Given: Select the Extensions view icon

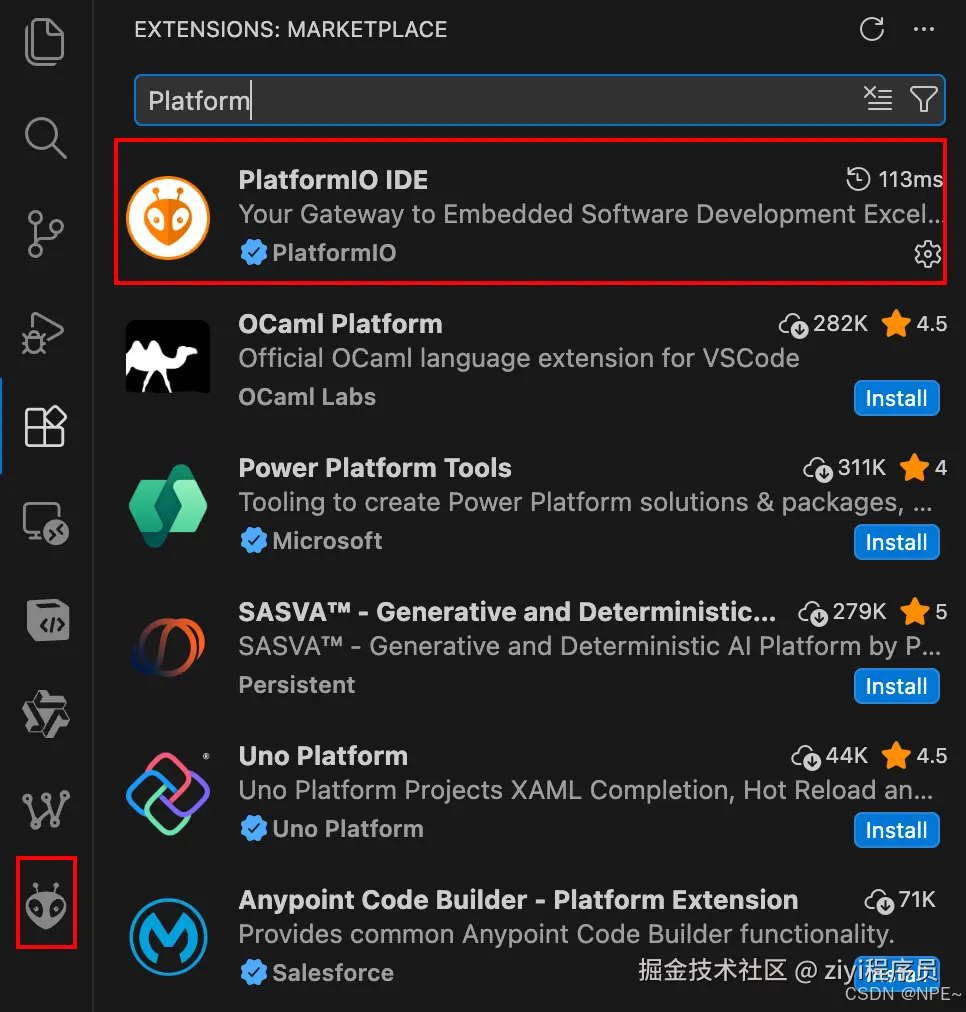Looking at the screenshot, I should pyautogui.click(x=45, y=426).
